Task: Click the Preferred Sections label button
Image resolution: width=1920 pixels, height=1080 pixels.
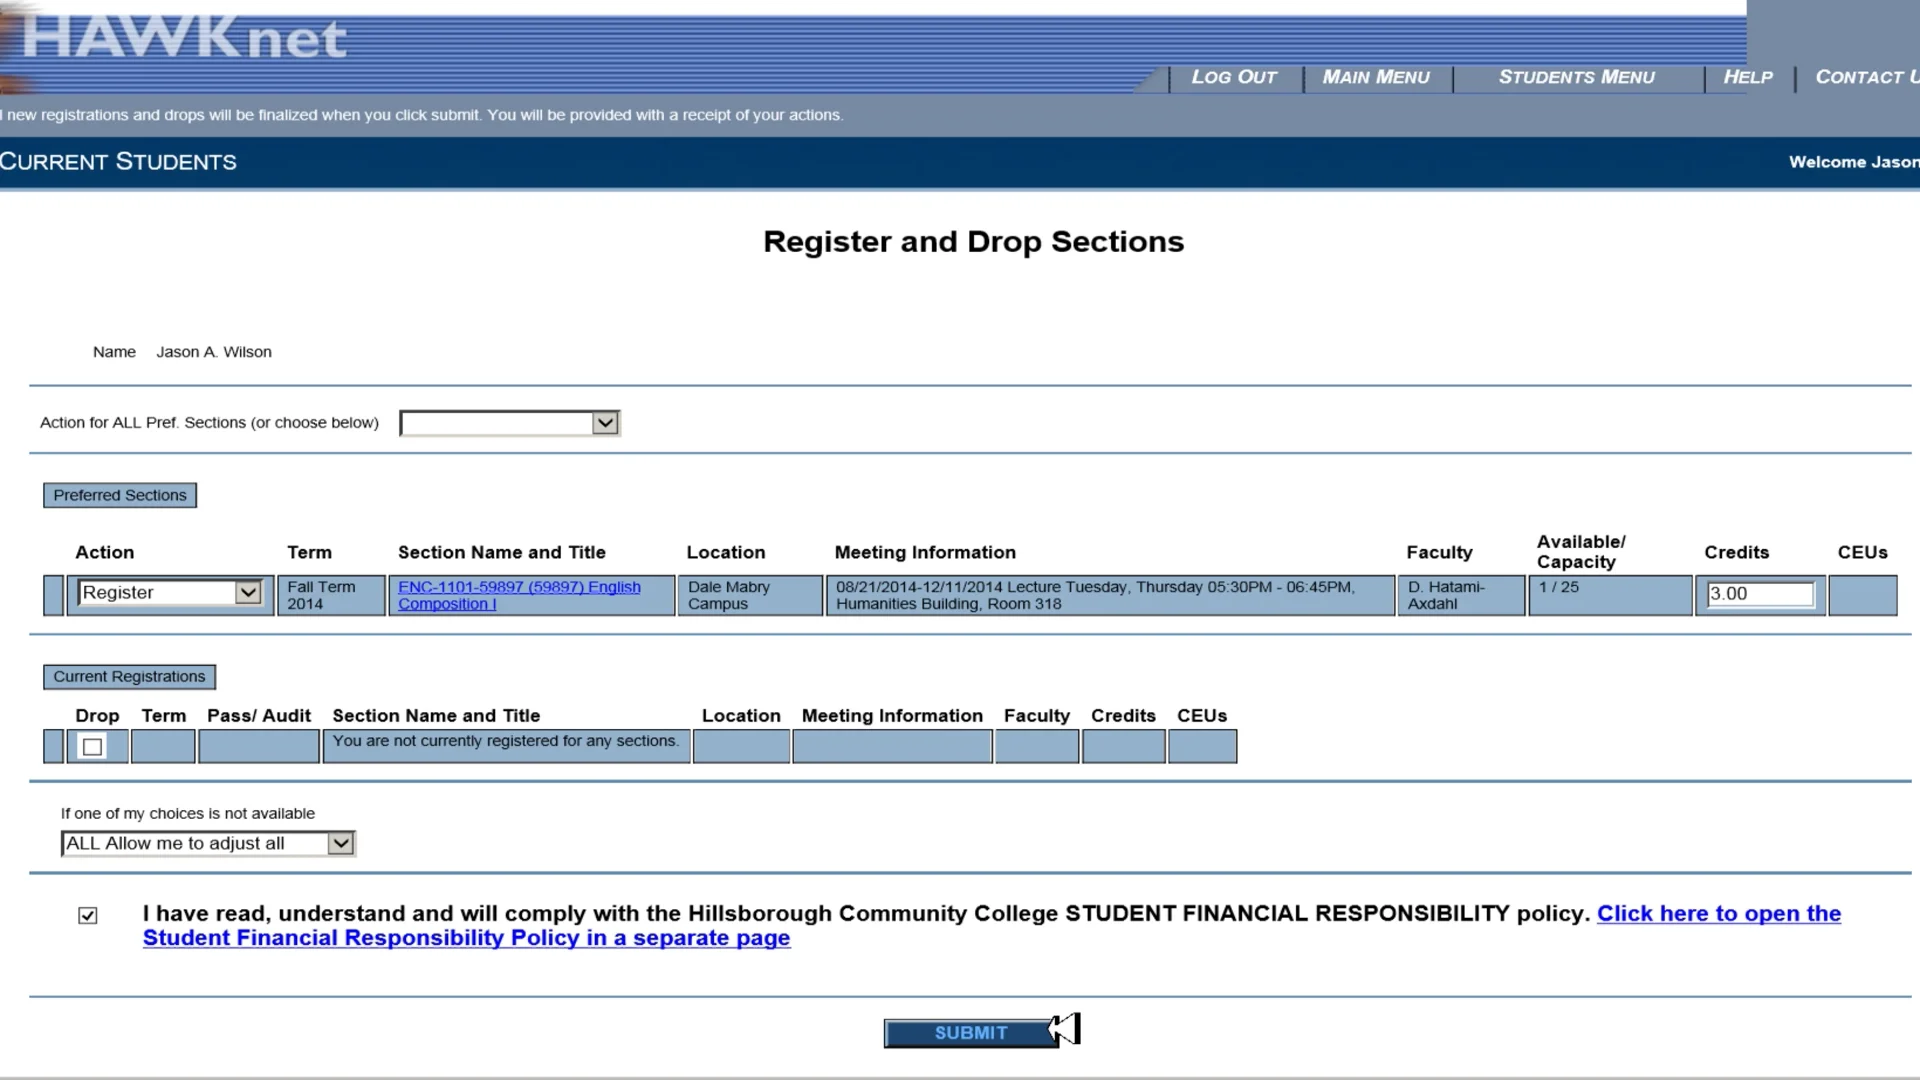Action: coord(120,496)
